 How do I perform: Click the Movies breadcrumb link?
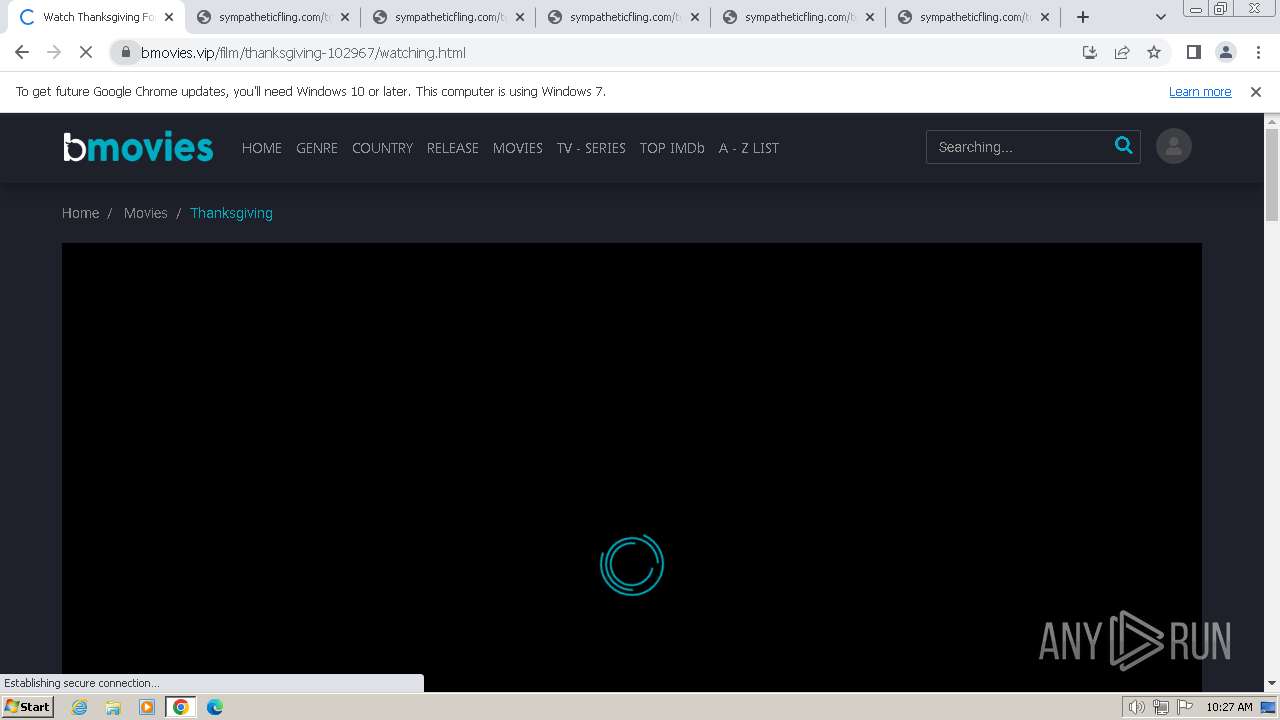pos(146,213)
